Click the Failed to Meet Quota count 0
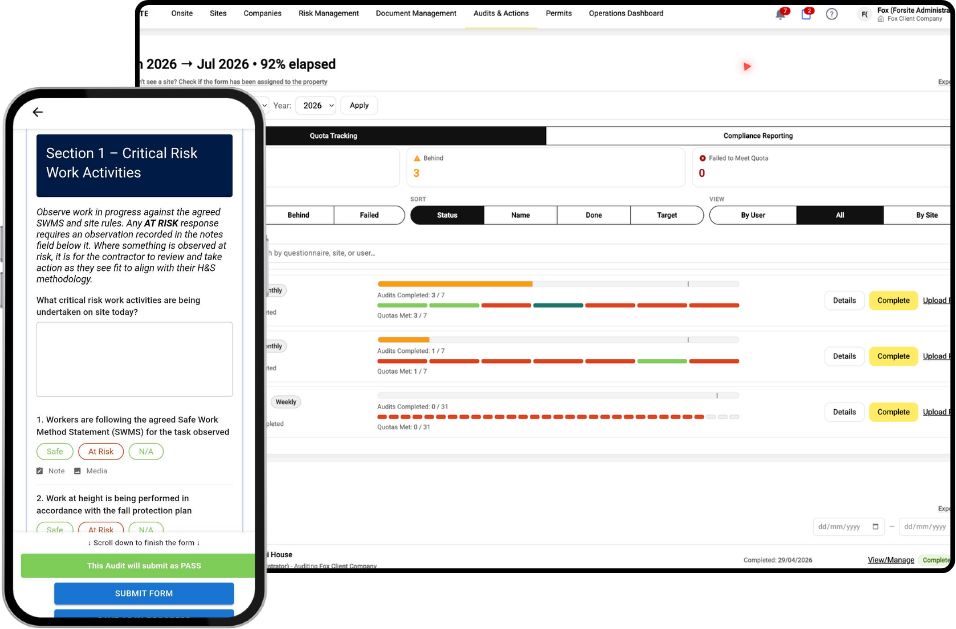This screenshot has height=629, width=956. tap(702, 174)
